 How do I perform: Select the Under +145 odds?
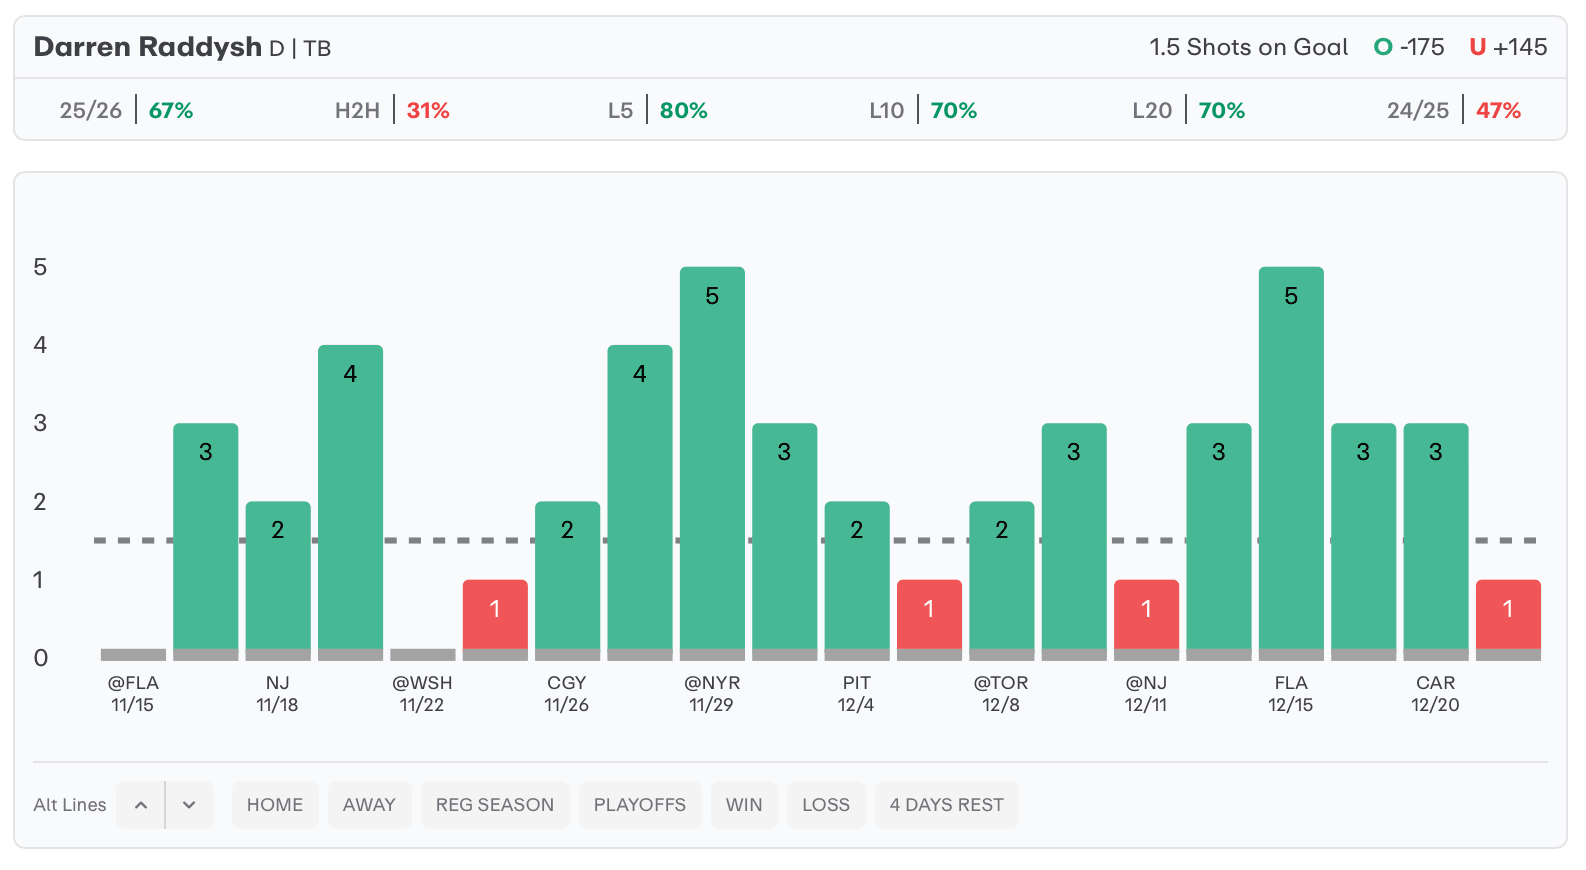coord(1508,47)
